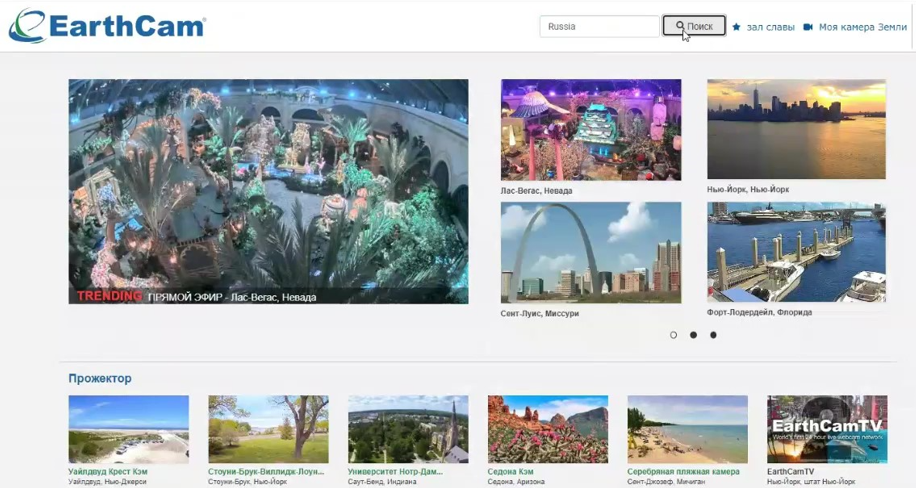Click the search field containing Russia

(598, 27)
